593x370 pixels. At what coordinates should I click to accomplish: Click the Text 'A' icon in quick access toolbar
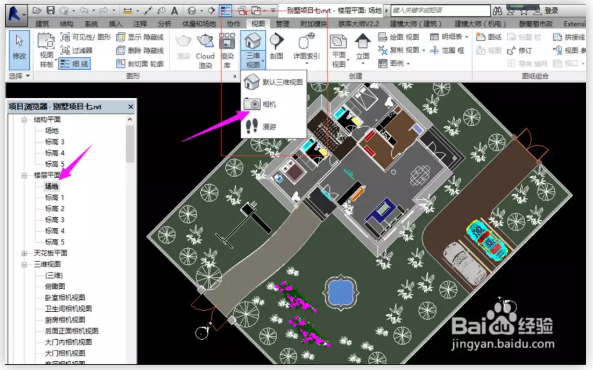[x=174, y=11]
